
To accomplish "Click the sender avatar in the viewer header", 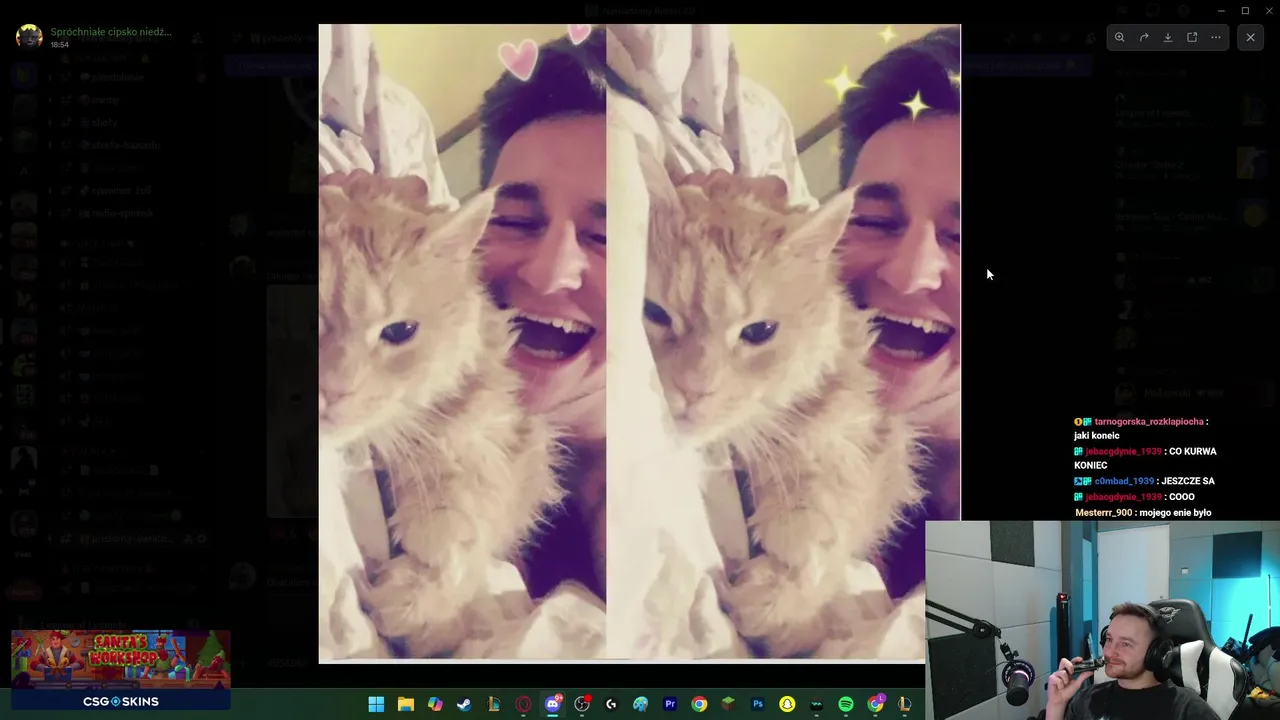I will pyautogui.click(x=29, y=37).
